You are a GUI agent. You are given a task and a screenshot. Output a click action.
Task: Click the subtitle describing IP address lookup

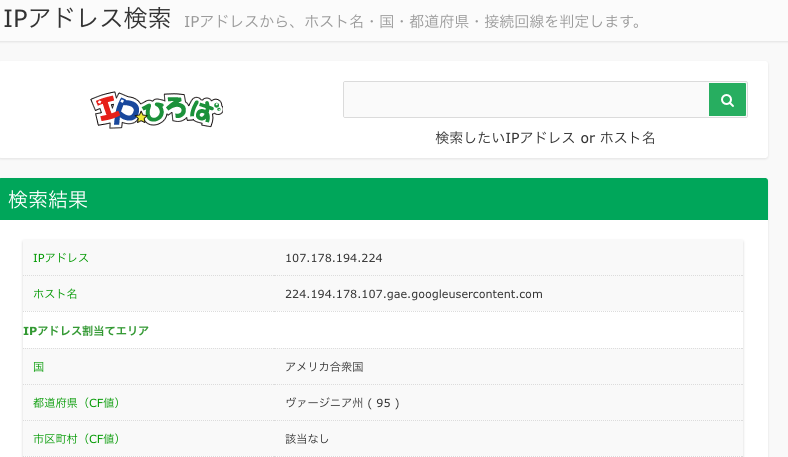pyautogui.click(x=413, y=22)
